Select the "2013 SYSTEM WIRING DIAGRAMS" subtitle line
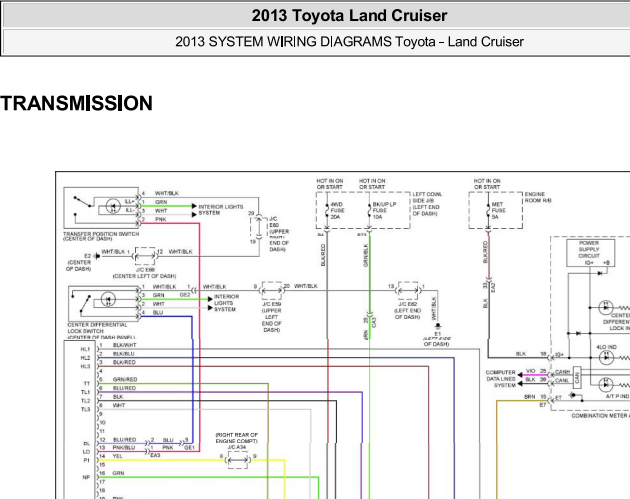This screenshot has width=630, height=499. point(349,42)
